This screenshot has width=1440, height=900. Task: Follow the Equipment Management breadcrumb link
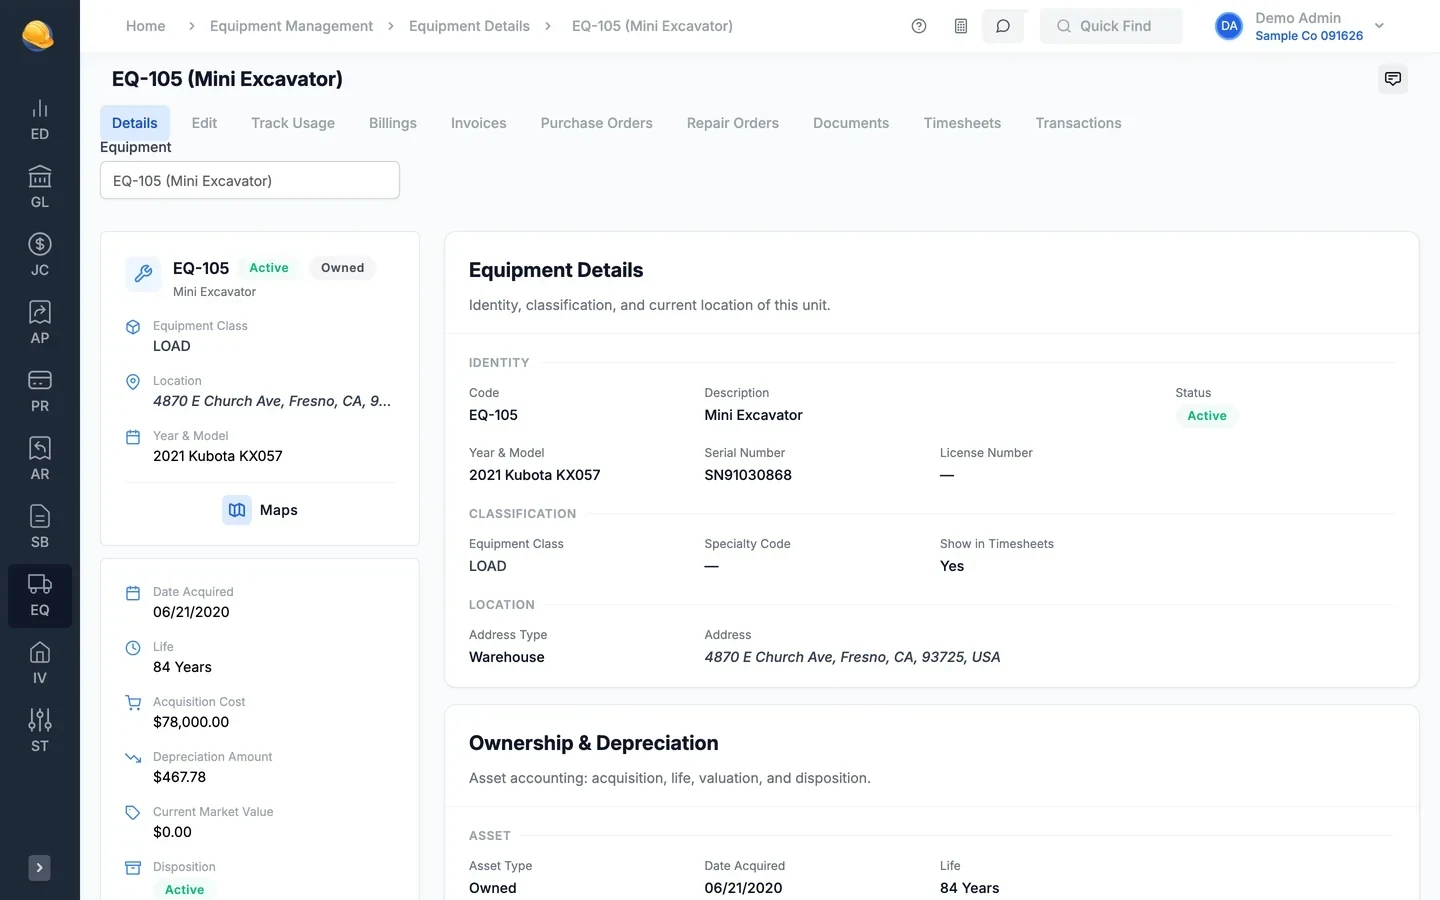click(291, 26)
